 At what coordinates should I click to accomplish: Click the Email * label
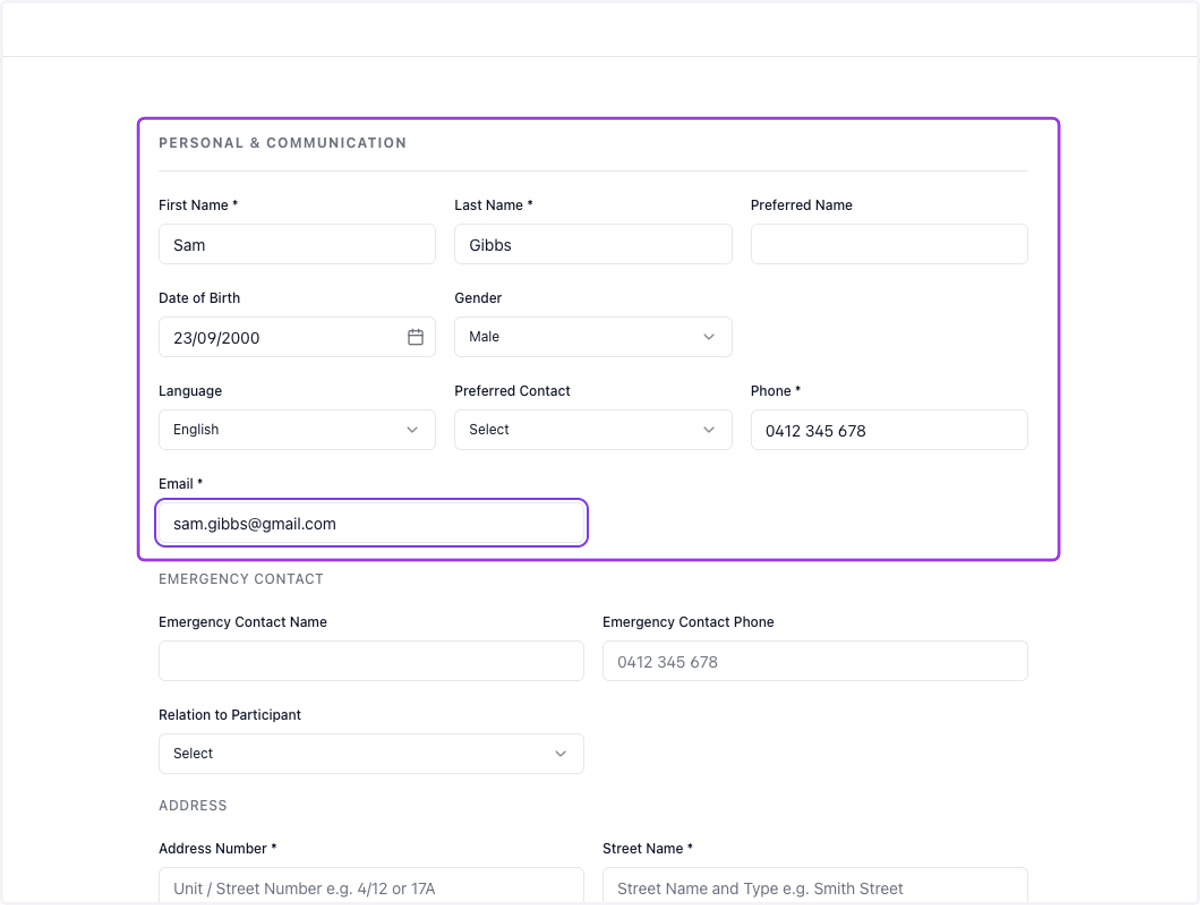[181, 484]
